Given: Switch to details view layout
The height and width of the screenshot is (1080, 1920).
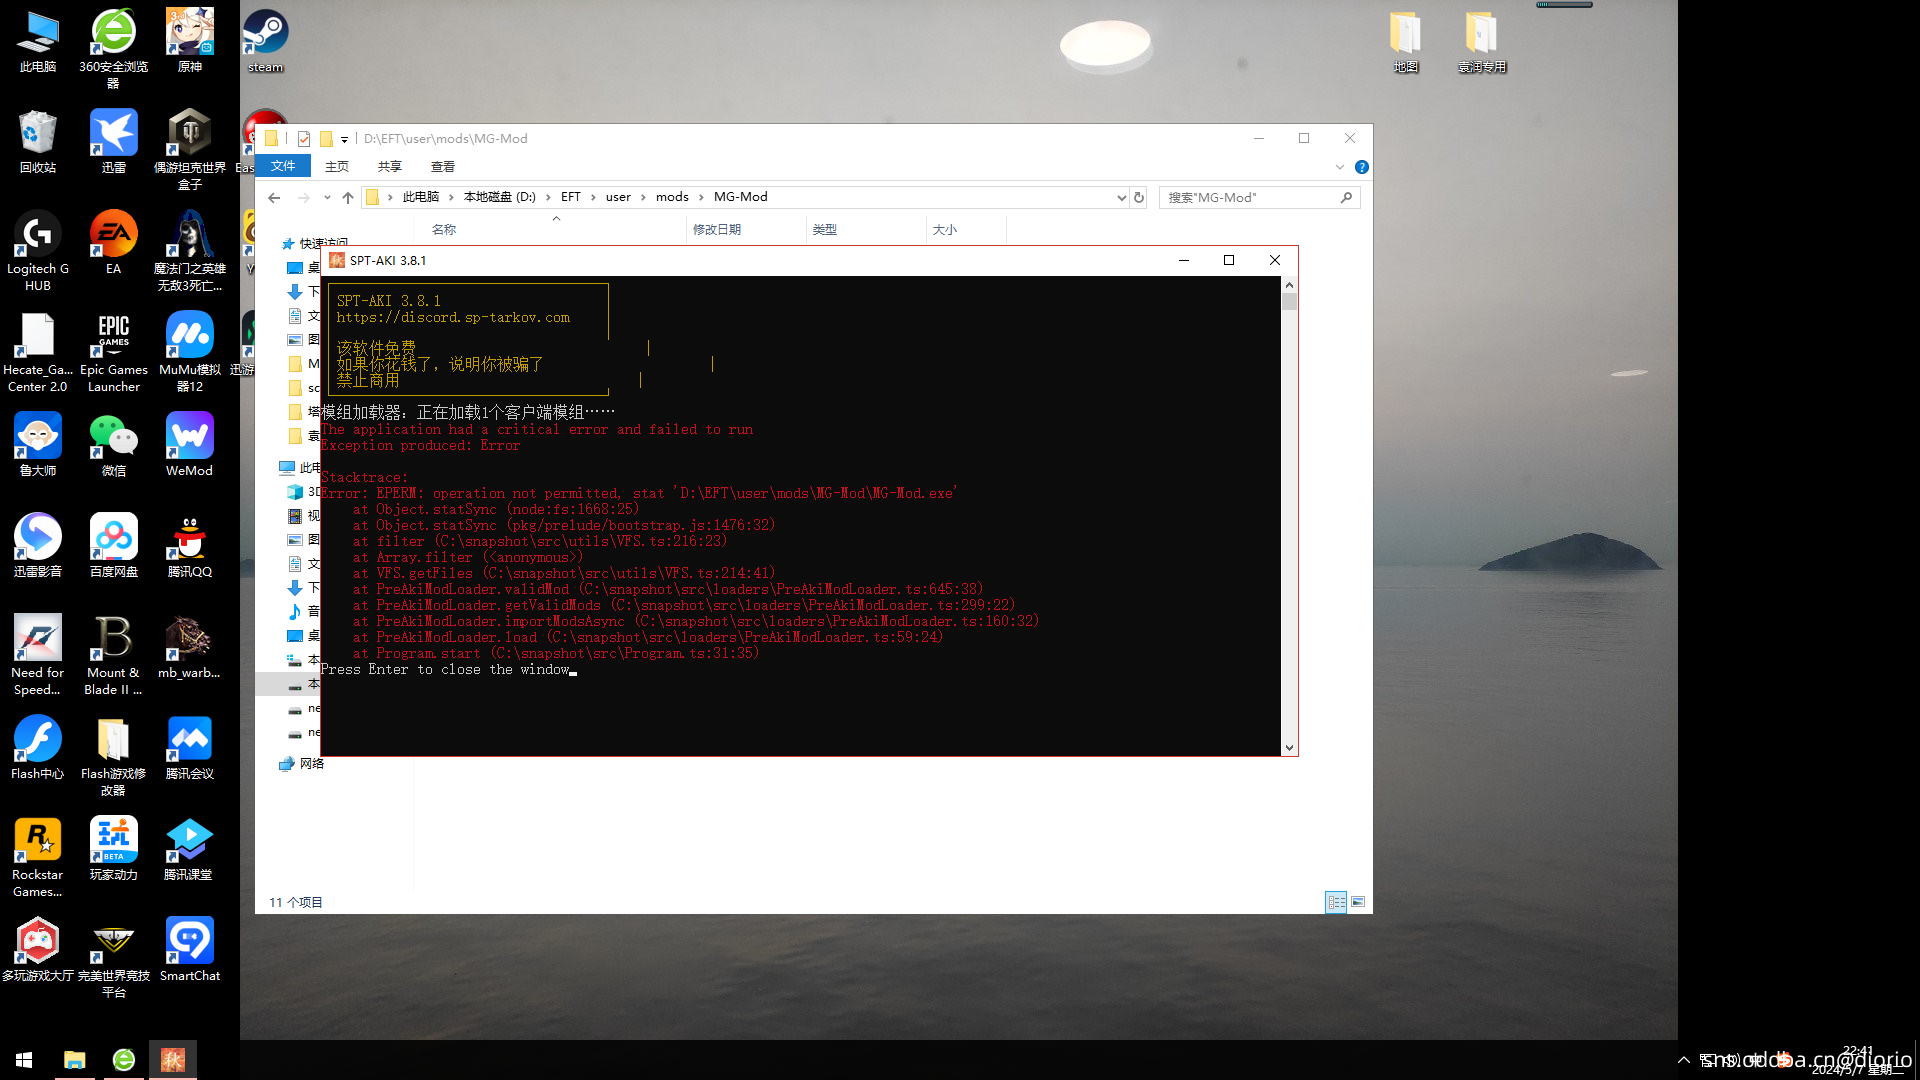Looking at the screenshot, I should (1336, 902).
